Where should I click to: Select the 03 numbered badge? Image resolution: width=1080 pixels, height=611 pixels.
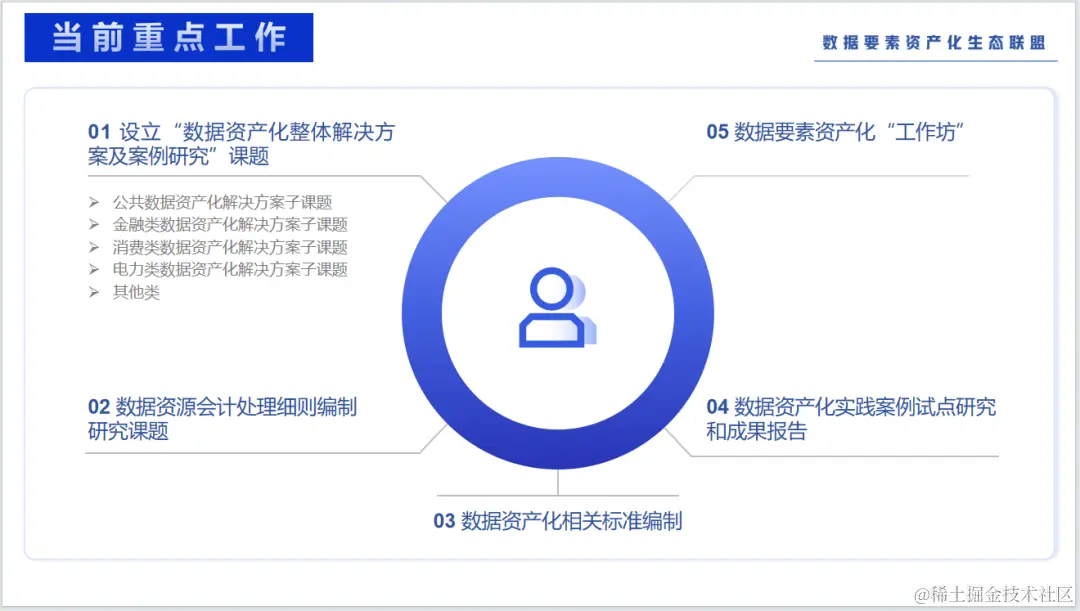tap(443, 521)
